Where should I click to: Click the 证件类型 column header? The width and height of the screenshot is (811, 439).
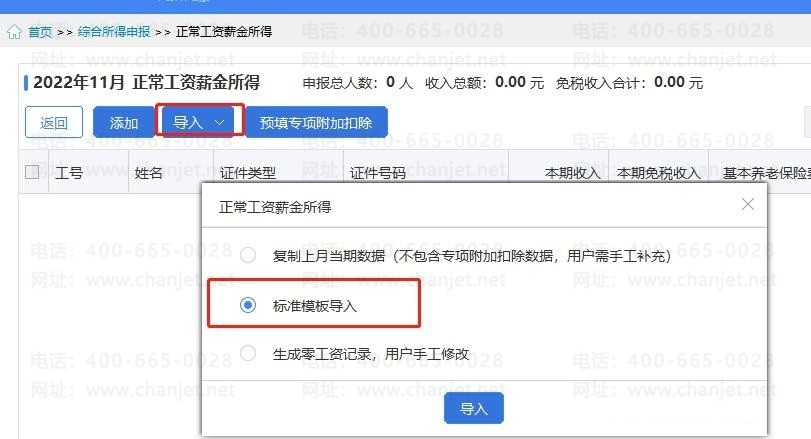point(247,173)
